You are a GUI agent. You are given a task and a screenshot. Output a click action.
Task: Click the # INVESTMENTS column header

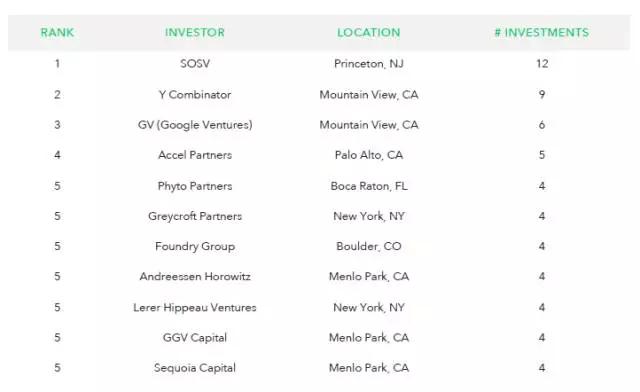(x=542, y=33)
